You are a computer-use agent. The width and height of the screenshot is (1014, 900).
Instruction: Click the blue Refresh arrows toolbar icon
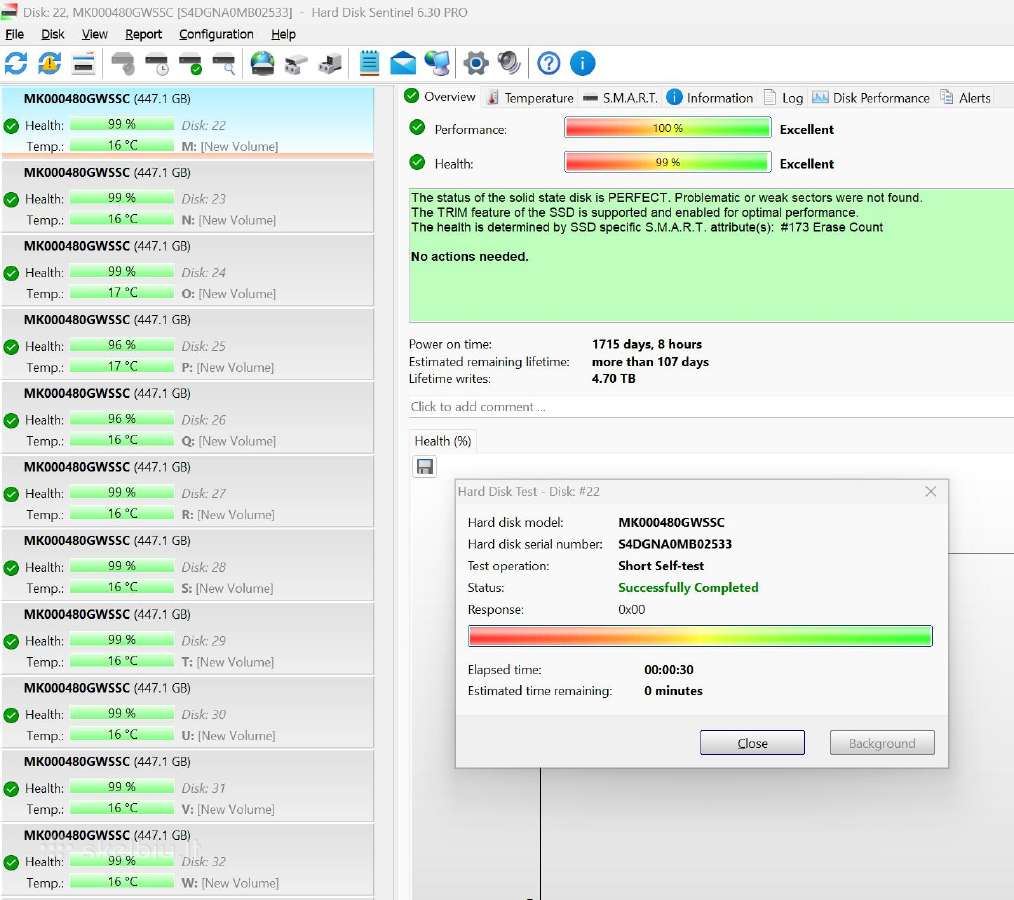(16, 63)
